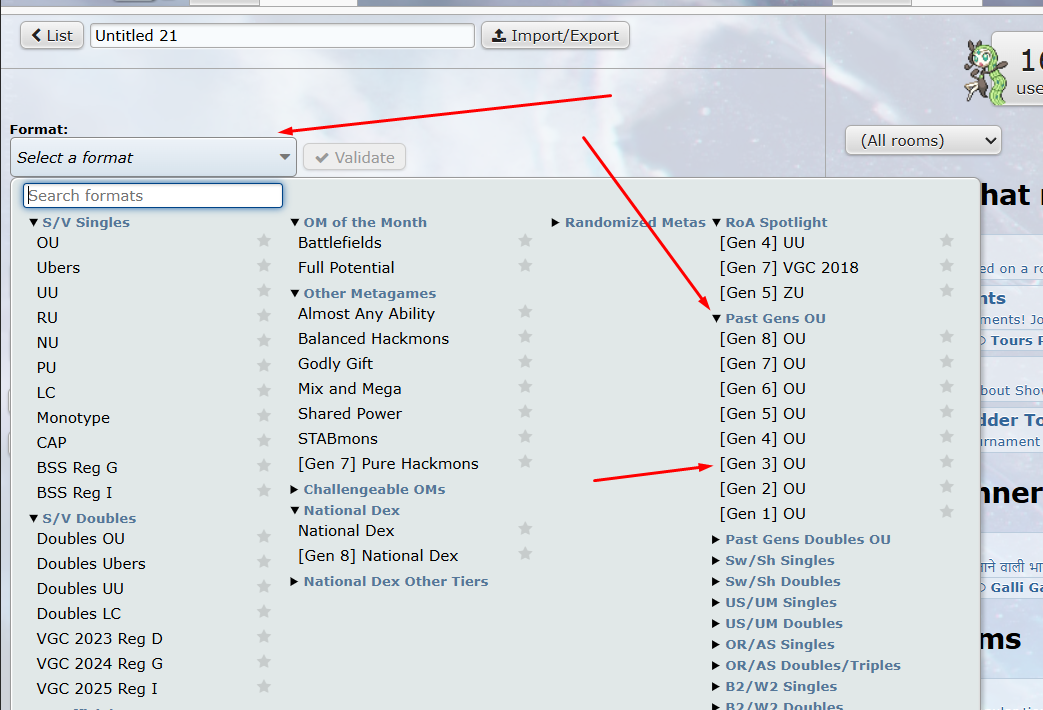Focus the Search formats field
This screenshot has width=1043, height=710.
[x=153, y=196]
